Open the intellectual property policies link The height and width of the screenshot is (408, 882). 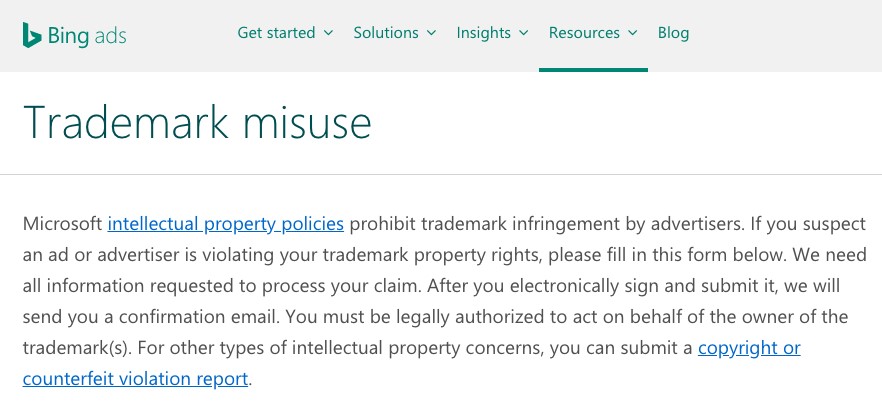[225, 223]
